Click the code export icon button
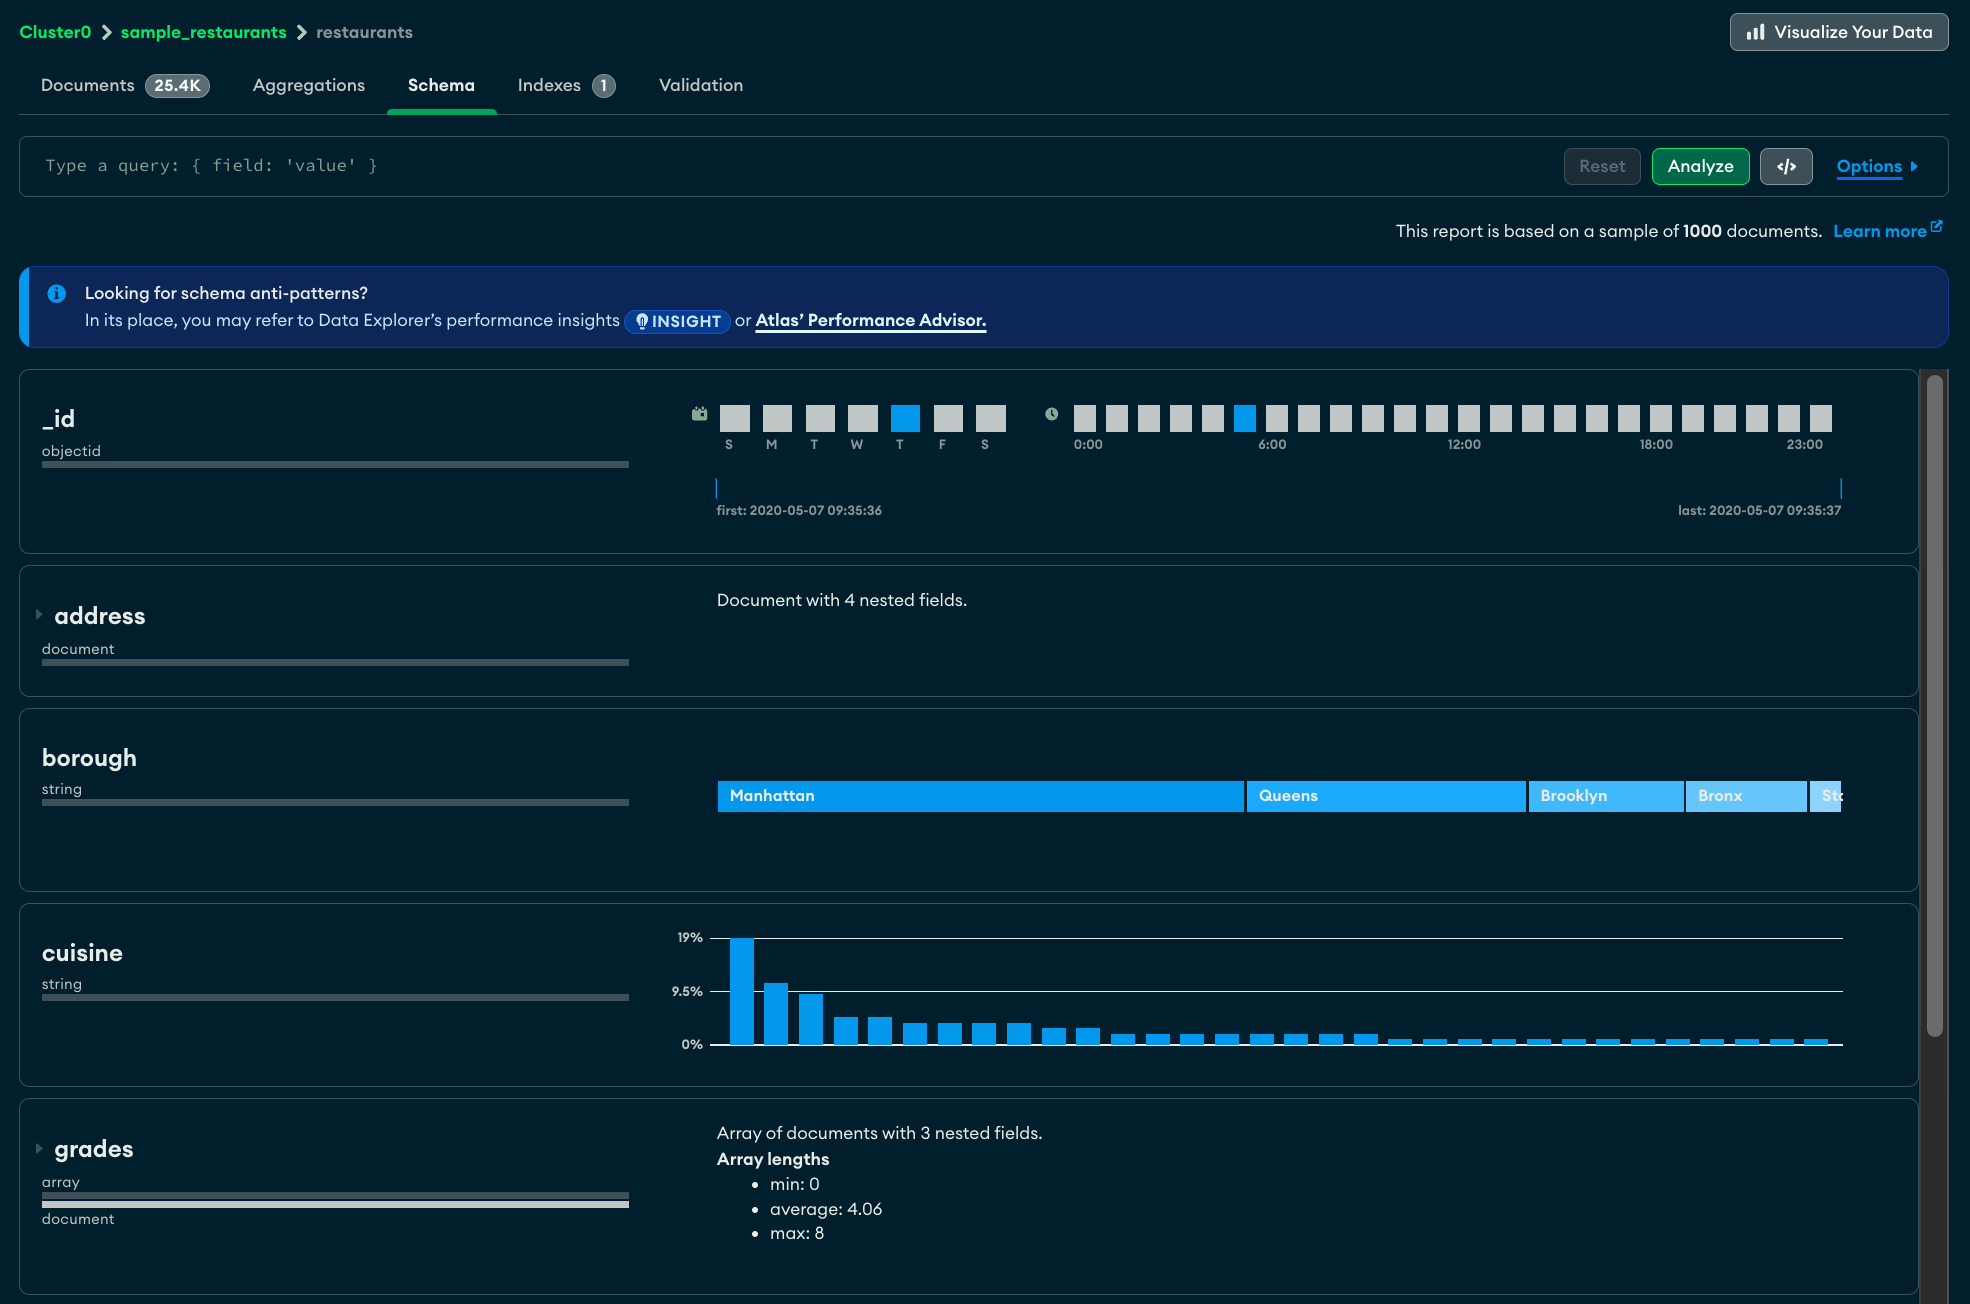 click(x=1786, y=166)
